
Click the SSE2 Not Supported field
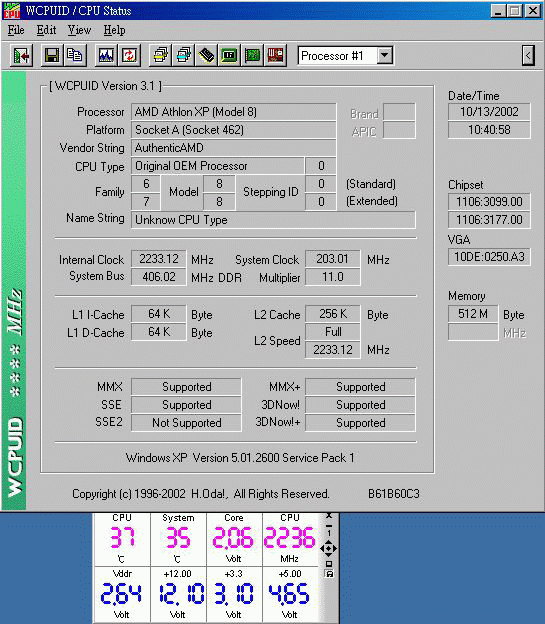[x=186, y=423]
